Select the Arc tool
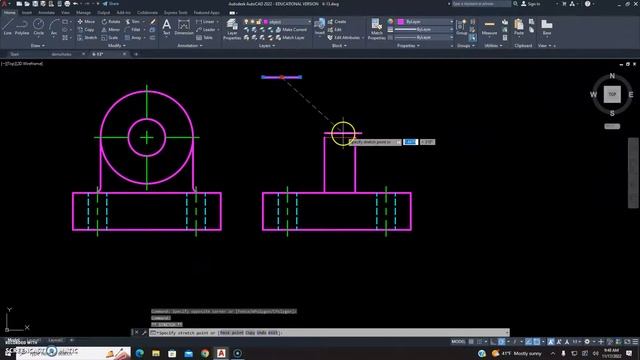Image resolution: width=640 pixels, height=360 pixels. (x=53, y=27)
